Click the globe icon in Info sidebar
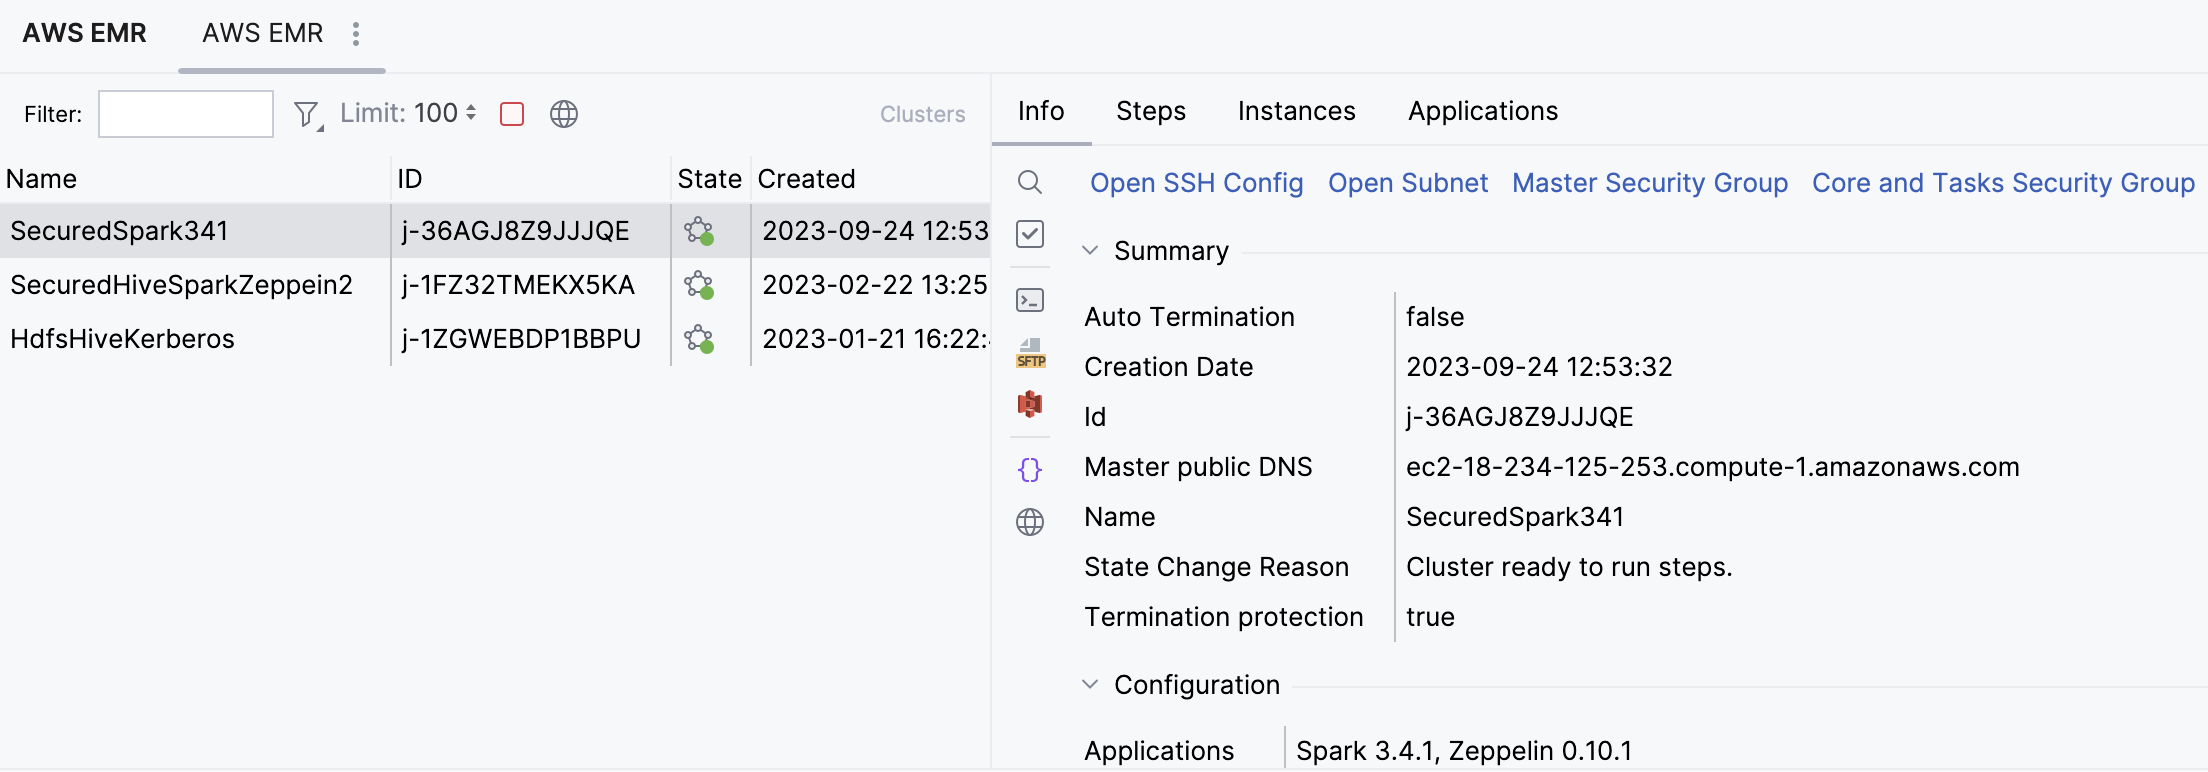This screenshot has width=2208, height=772. pyautogui.click(x=1029, y=522)
